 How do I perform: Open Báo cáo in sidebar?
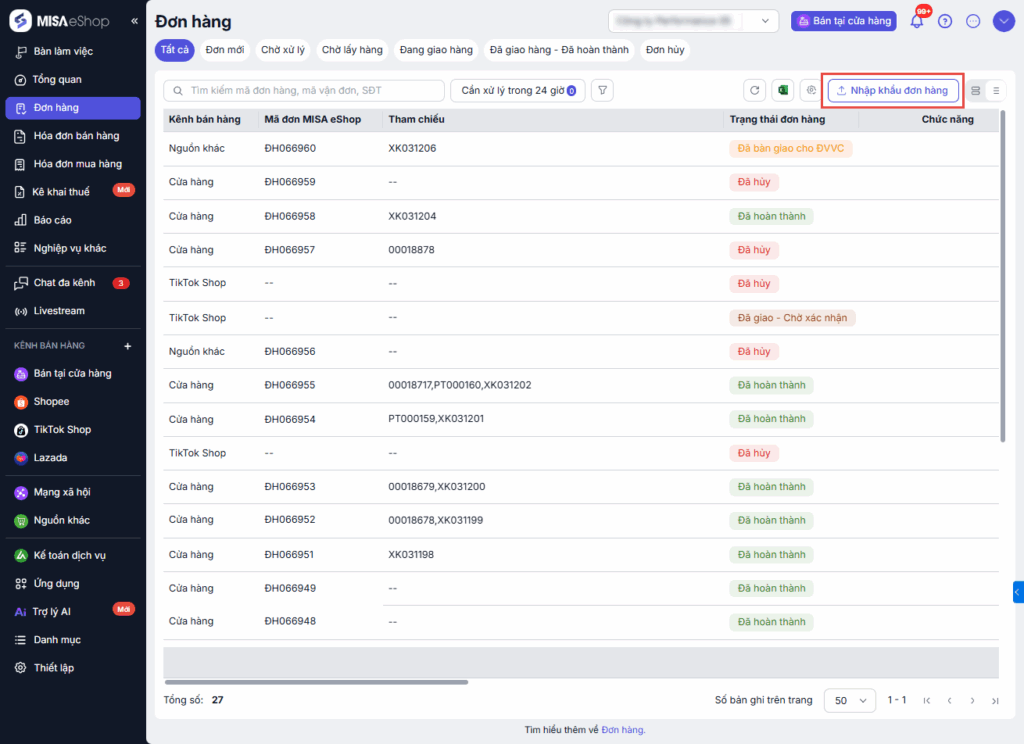click(x=52, y=220)
